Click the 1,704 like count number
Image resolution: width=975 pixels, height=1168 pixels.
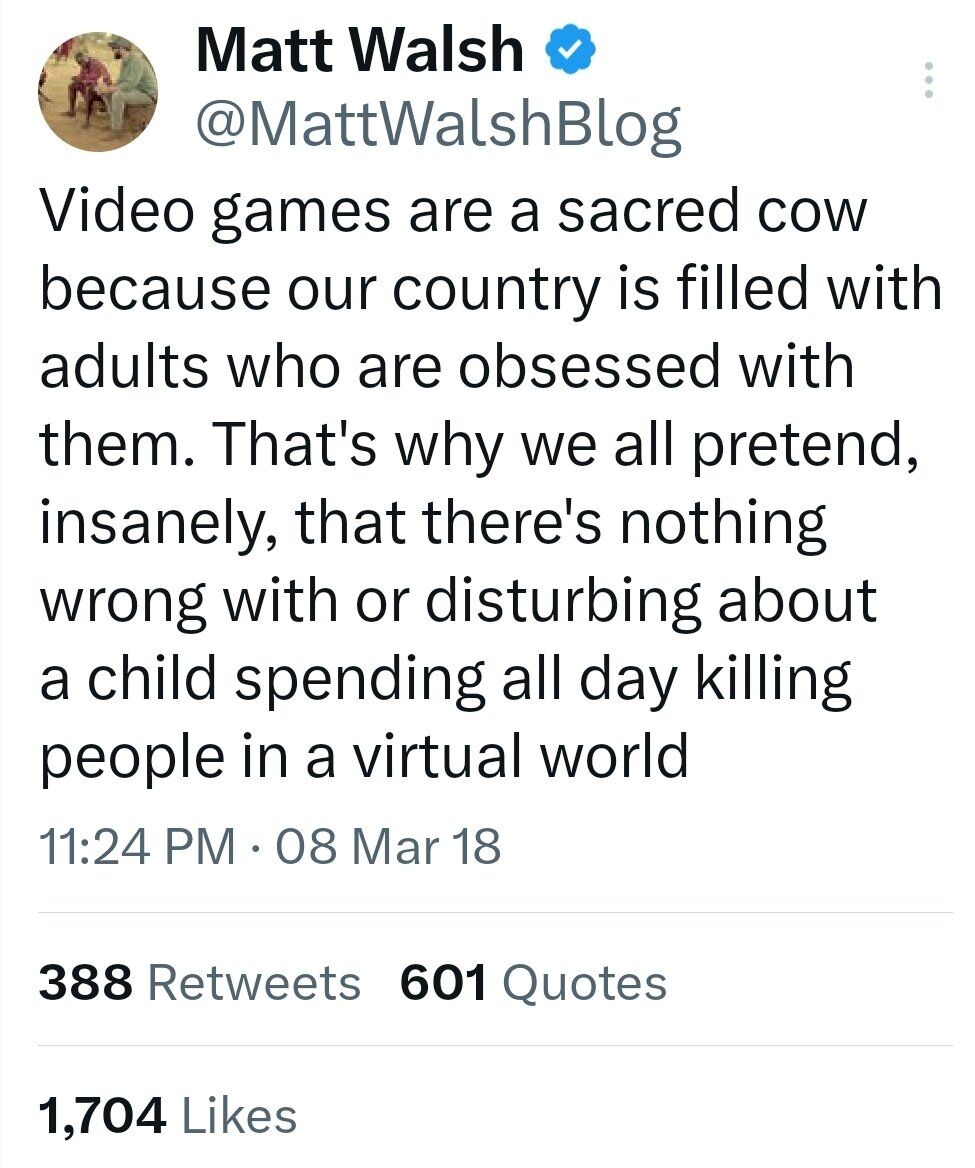click(102, 1116)
